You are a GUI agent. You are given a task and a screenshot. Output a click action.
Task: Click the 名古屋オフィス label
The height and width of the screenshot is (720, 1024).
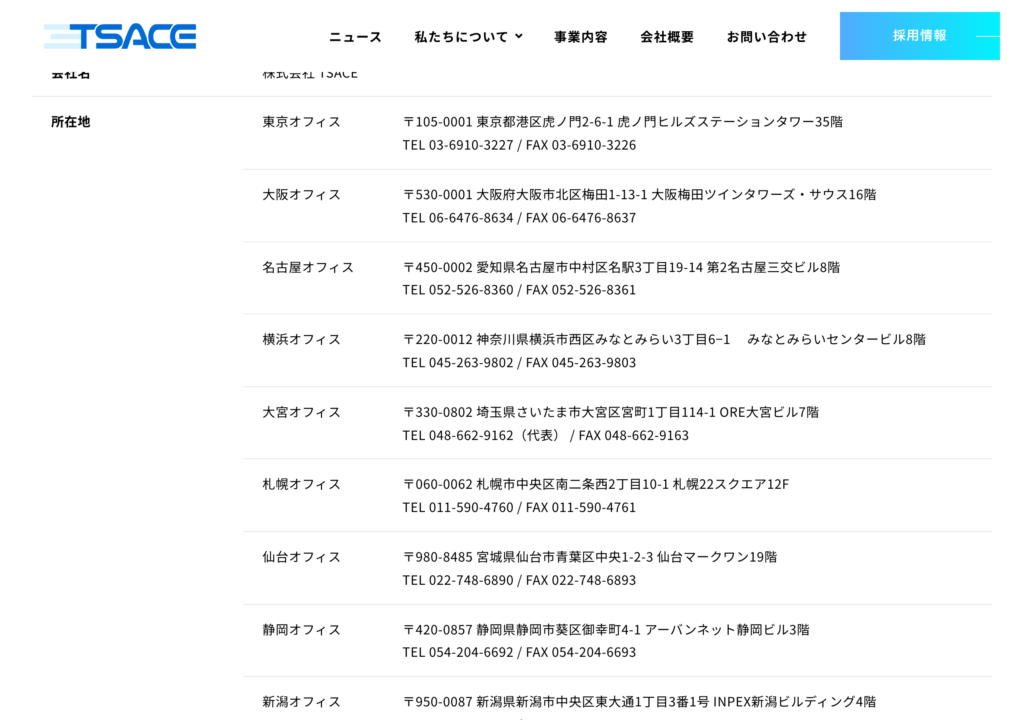click(x=308, y=267)
